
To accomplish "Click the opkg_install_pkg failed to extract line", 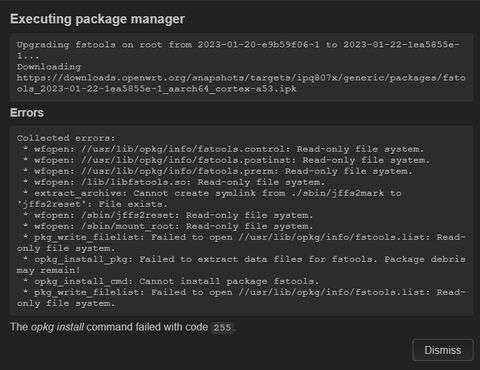I will point(241,264).
